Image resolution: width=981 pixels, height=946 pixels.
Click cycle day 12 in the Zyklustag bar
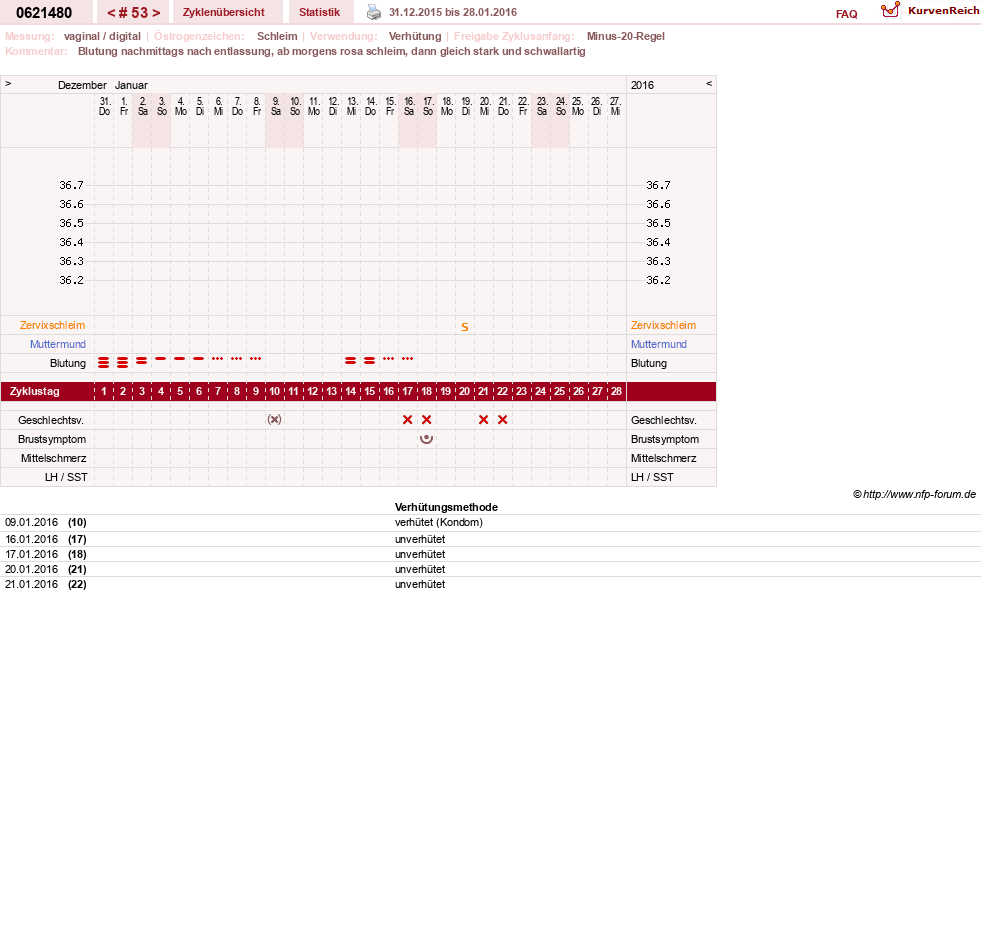[x=312, y=391]
